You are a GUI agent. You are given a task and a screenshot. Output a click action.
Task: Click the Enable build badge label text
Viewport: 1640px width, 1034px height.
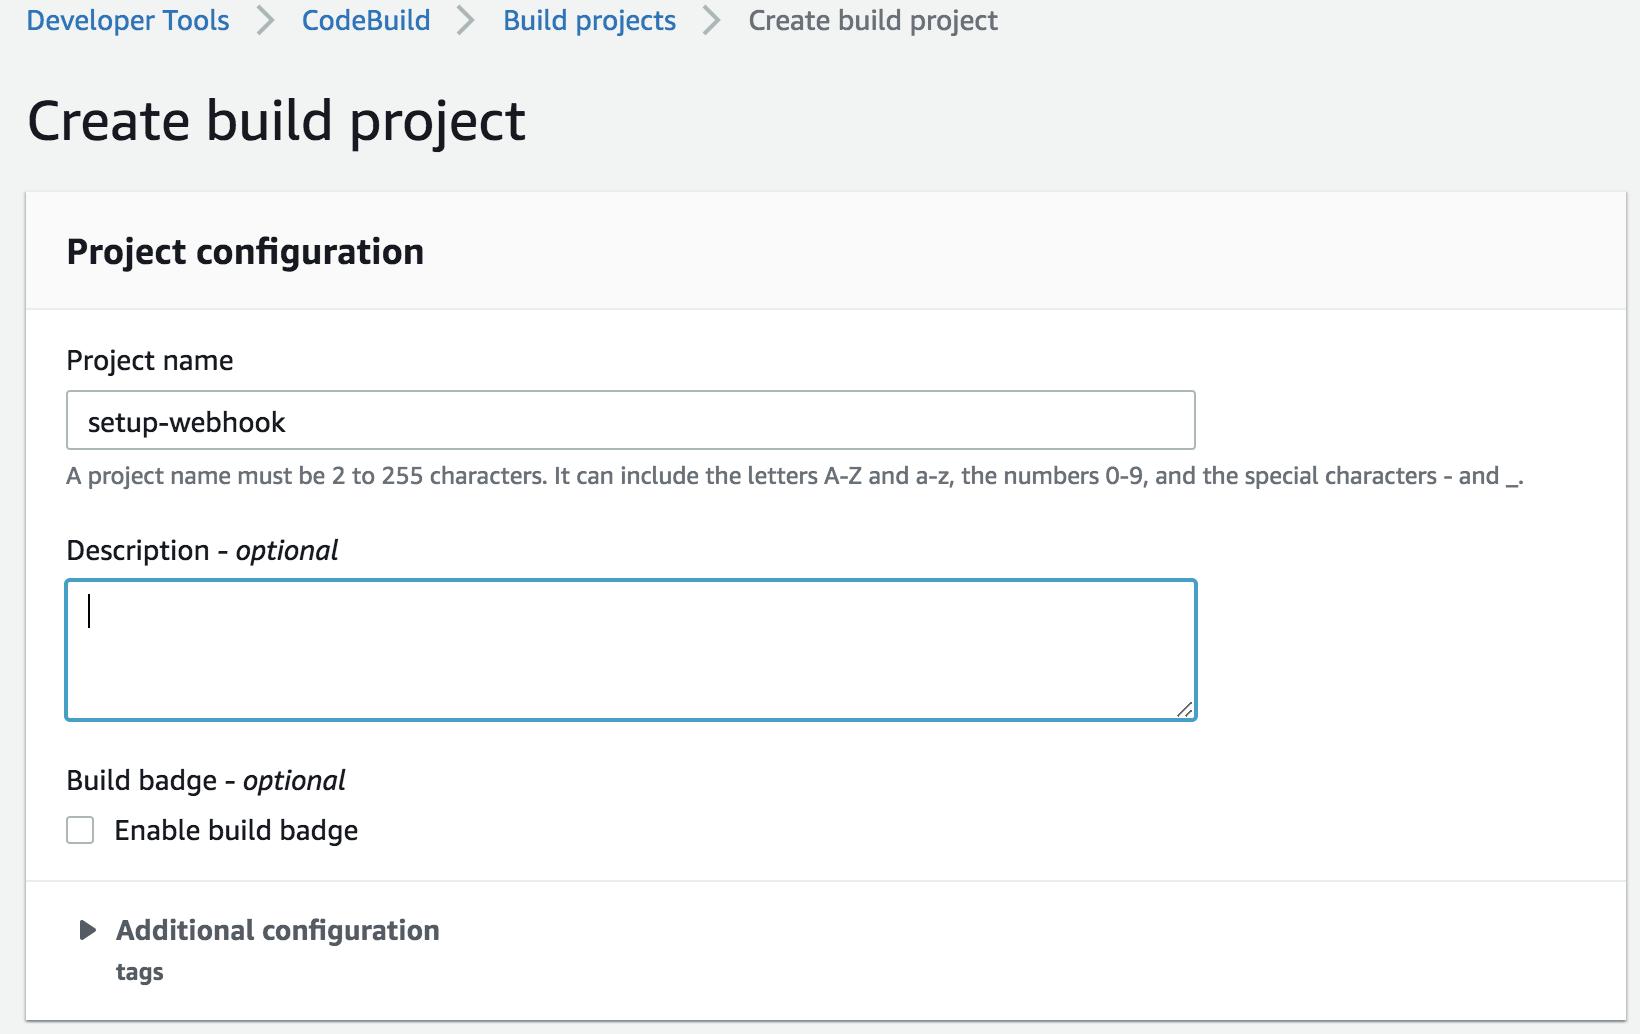[x=236, y=830]
